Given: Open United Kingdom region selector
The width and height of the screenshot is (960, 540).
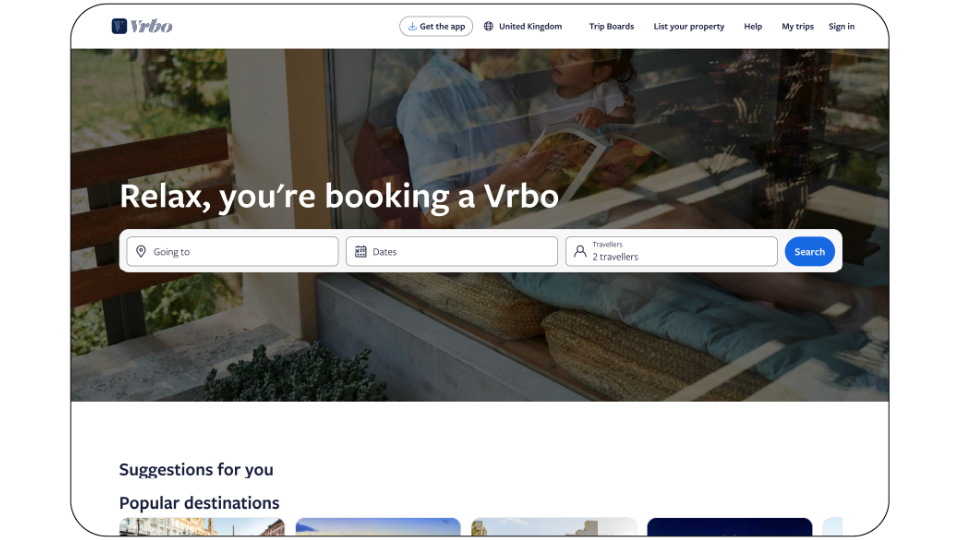Looking at the screenshot, I should point(523,26).
